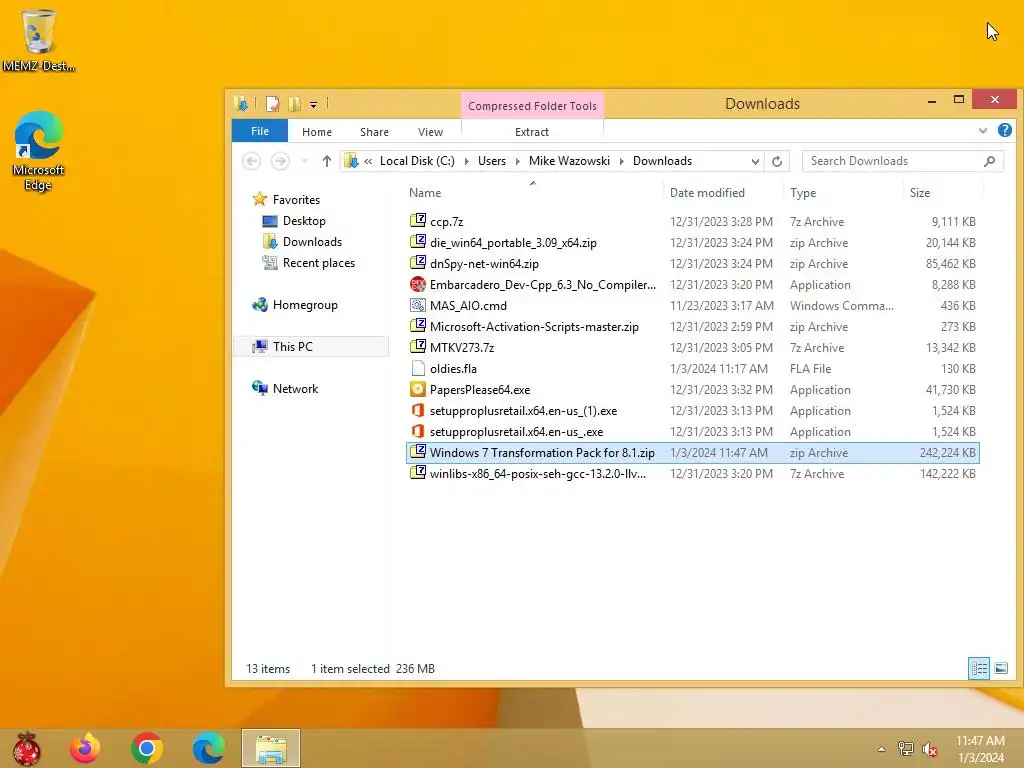Launch the Microsoft Edge desktop shortcut
Viewport: 1024px width, 768px height.
pos(38,150)
